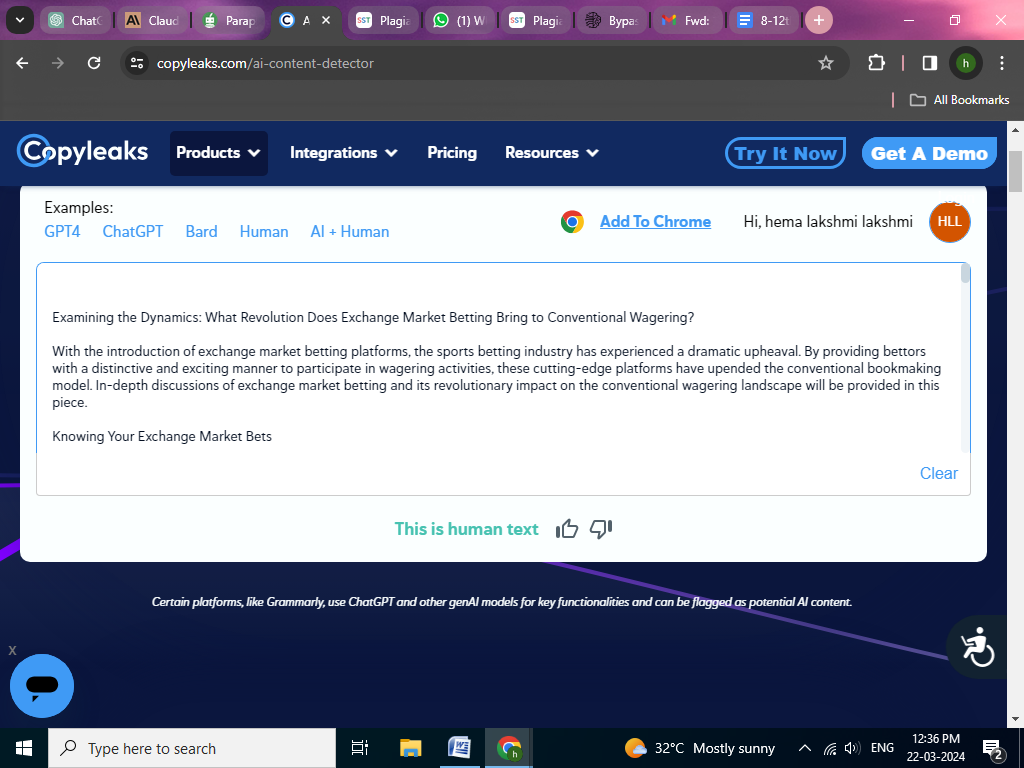Screen dimensions: 1024x768
Task: Open a new browser tab
Action: click(819, 20)
